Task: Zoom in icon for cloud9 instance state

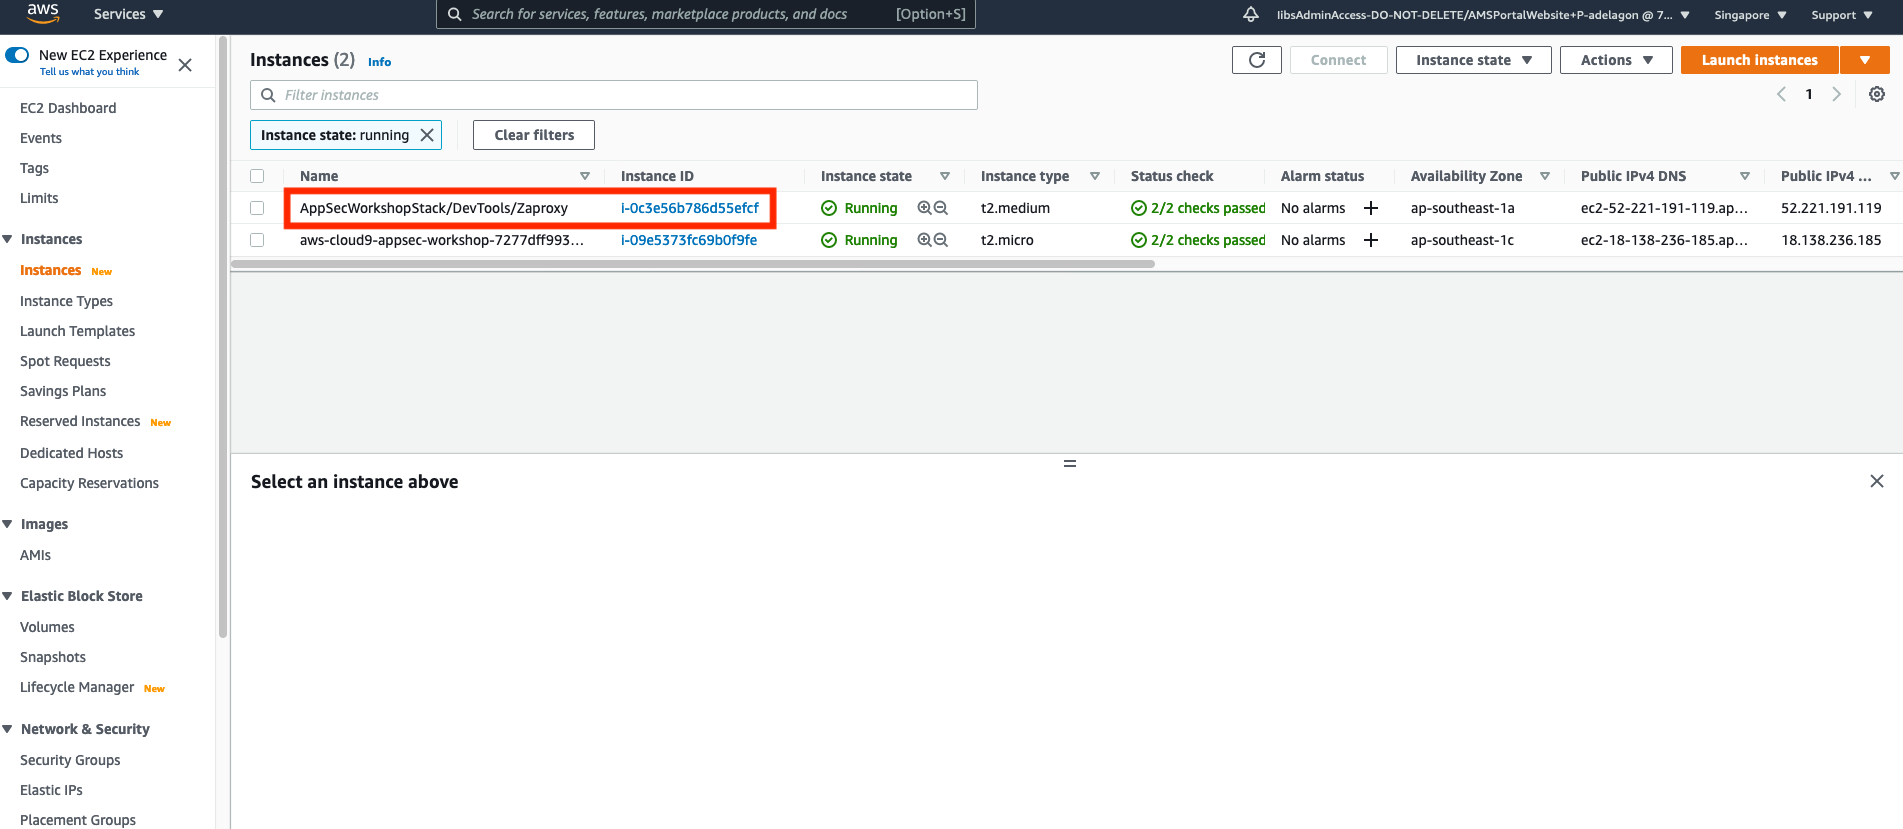Action: coord(925,240)
